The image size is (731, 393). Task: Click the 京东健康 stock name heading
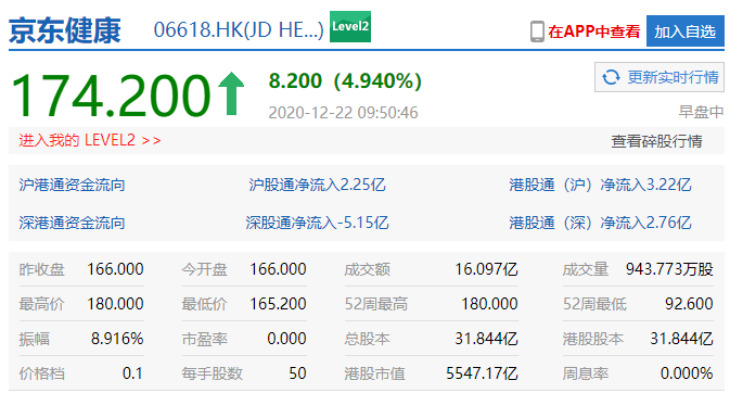[65, 31]
